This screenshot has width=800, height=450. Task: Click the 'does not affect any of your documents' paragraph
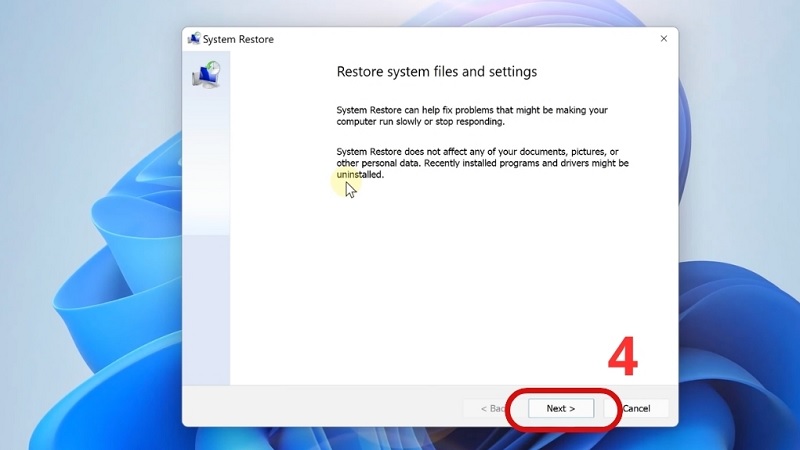[482, 163]
